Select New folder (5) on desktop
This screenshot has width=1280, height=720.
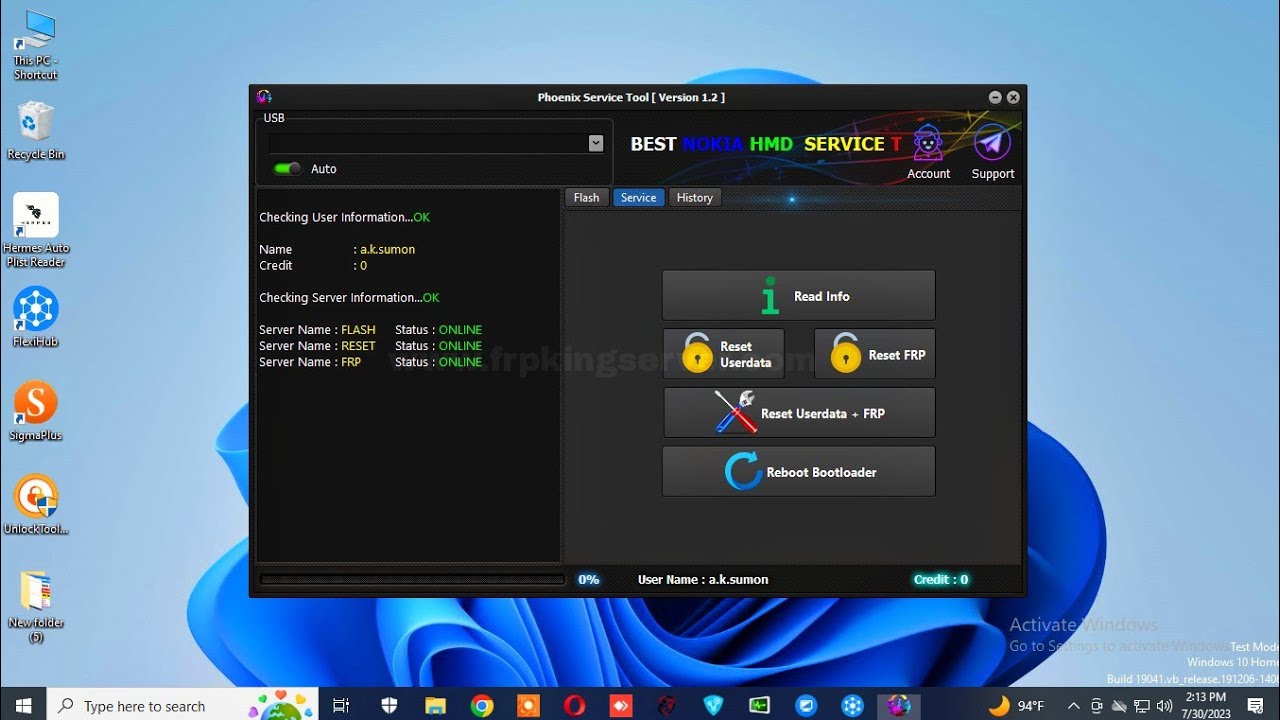click(x=36, y=606)
